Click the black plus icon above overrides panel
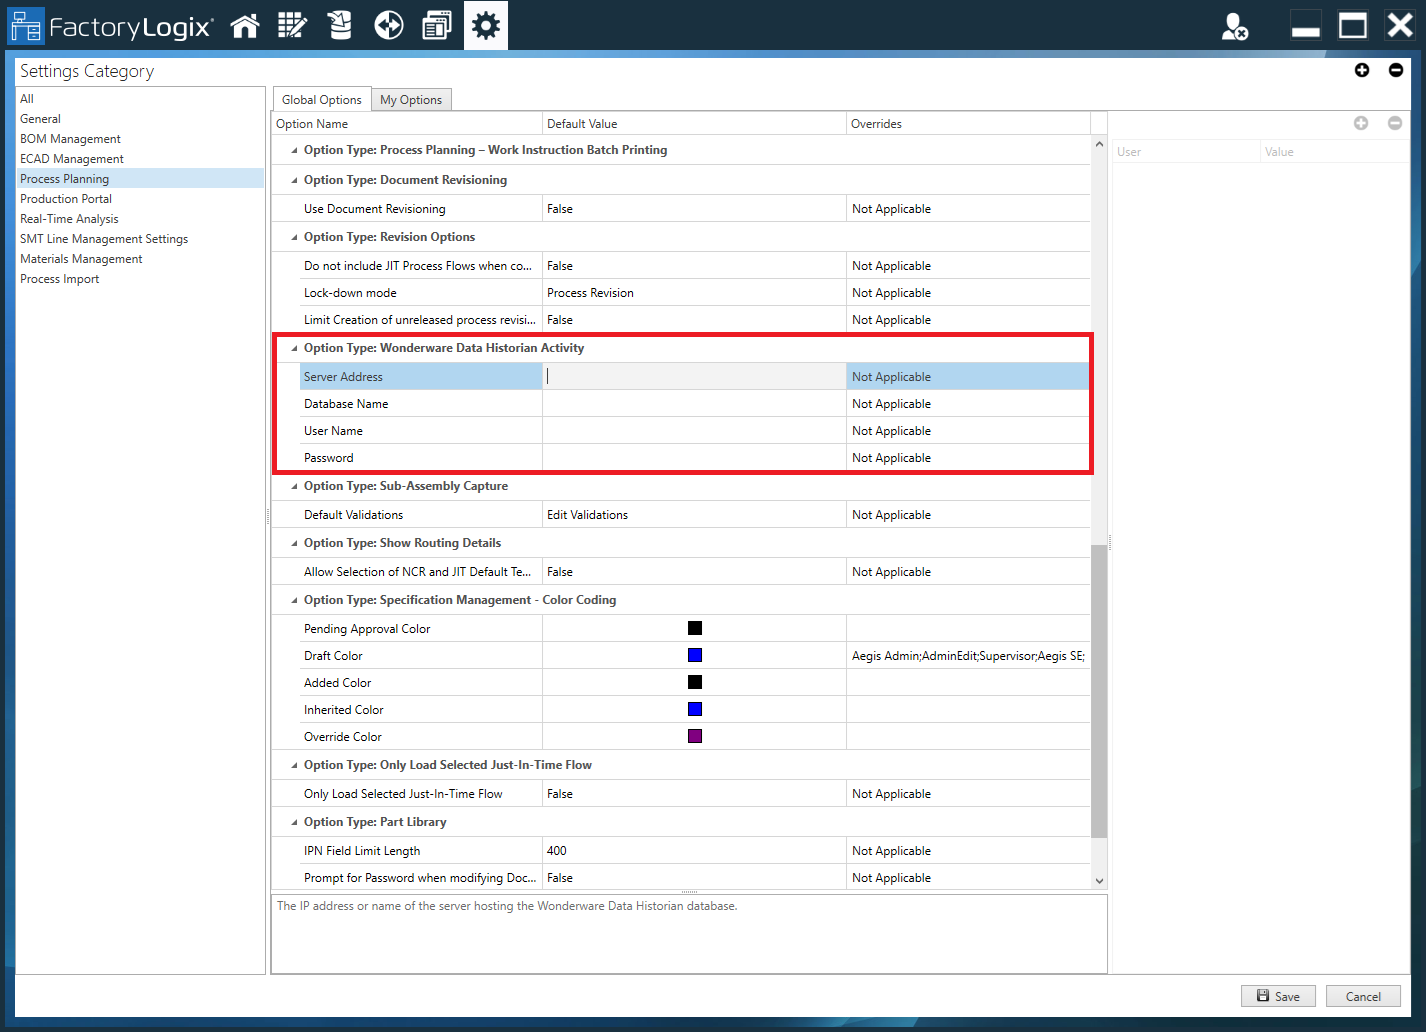 point(1362,70)
